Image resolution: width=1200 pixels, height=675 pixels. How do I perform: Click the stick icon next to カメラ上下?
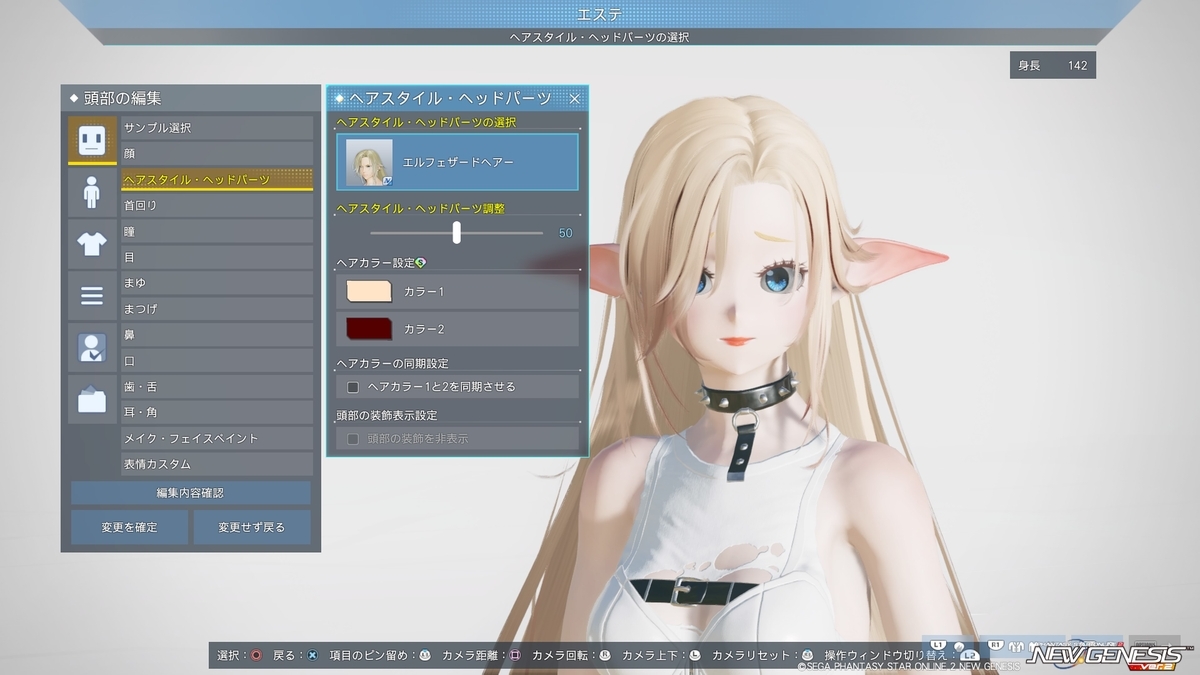695,655
